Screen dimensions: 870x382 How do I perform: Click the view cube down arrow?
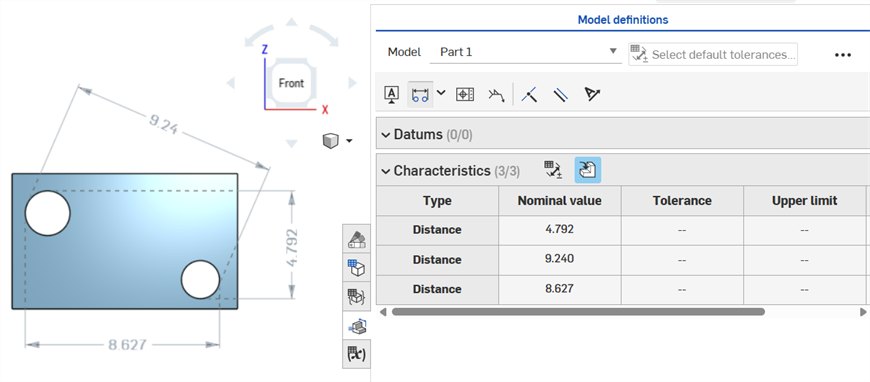tap(291, 144)
